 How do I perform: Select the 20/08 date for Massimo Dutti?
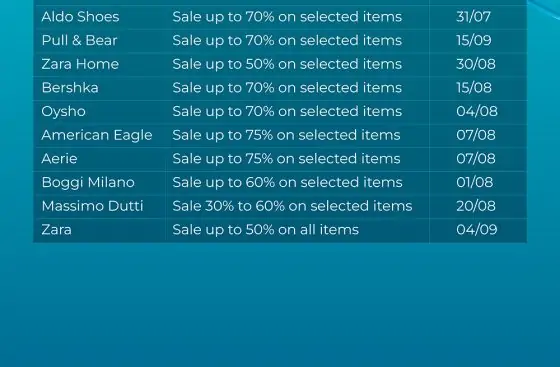pyautogui.click(x=476, y=206)
